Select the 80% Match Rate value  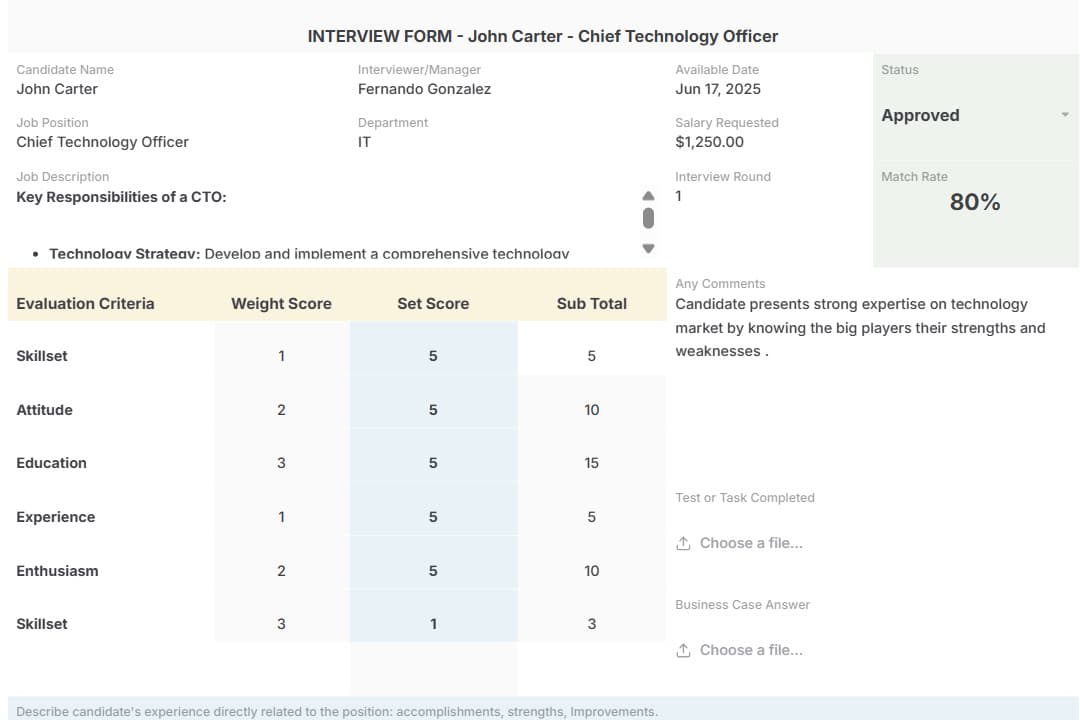coord(974,202)
